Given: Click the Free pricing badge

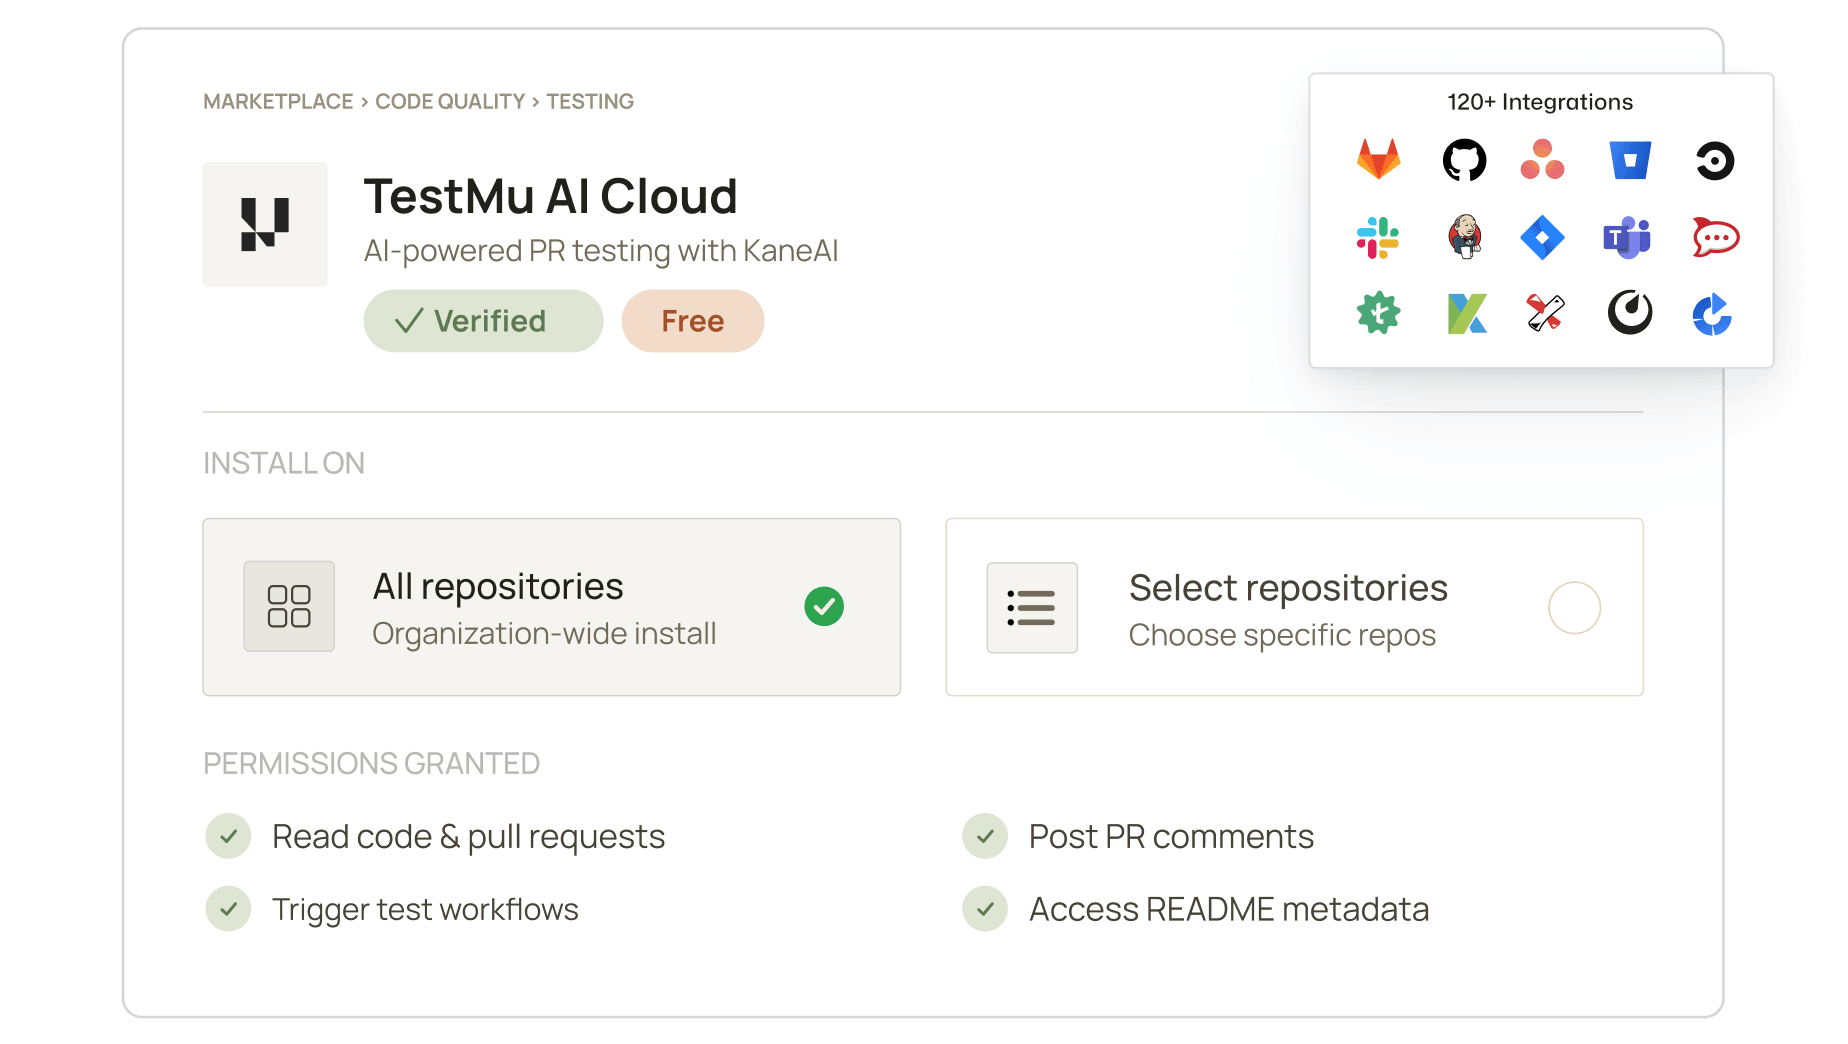Looking at the screenshot, I should [693, 321].
